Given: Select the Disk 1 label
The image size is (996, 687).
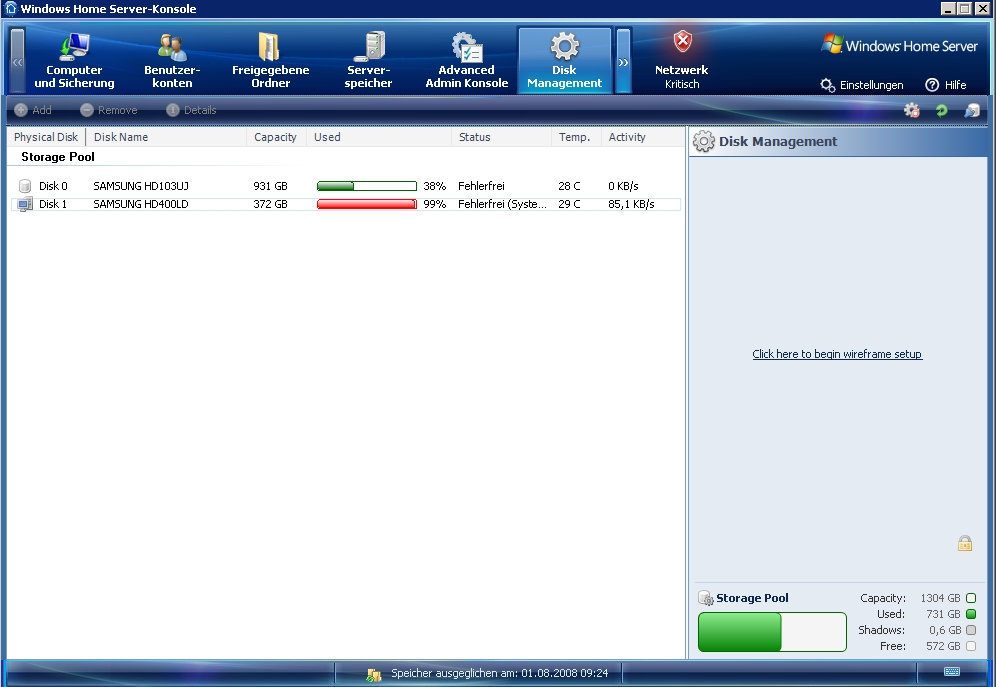Looking at the screenshot, I should (x=53, y=204).
